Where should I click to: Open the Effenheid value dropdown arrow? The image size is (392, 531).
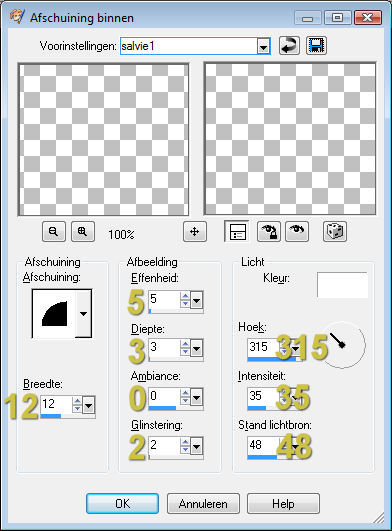tap(196, 300)
